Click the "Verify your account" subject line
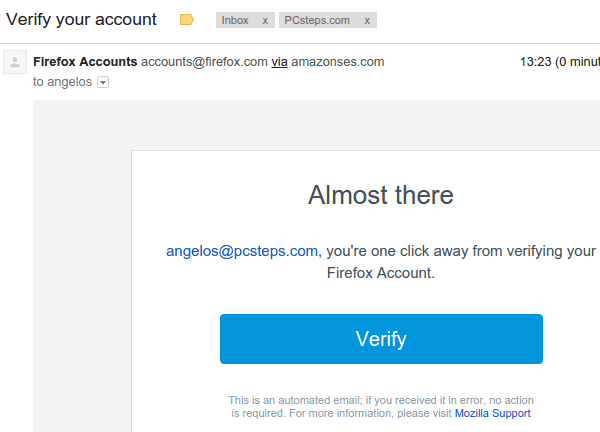 (81, 19)
